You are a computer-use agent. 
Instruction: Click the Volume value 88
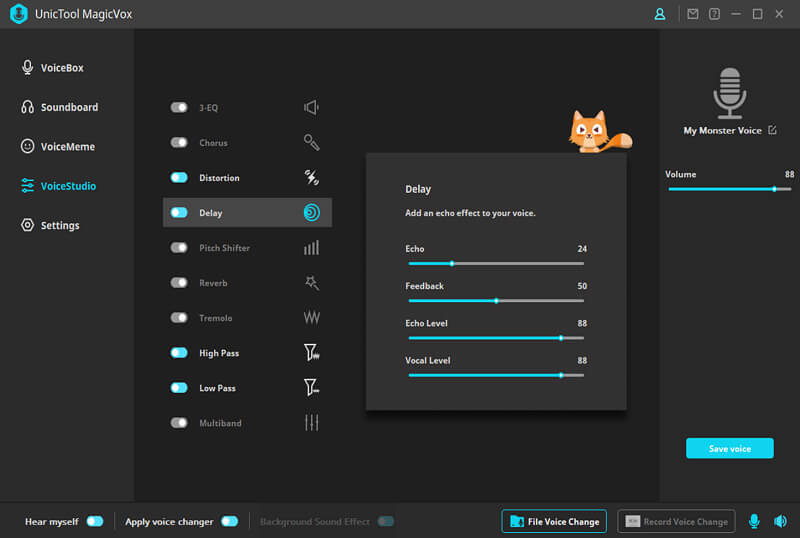tap(789, 174)
